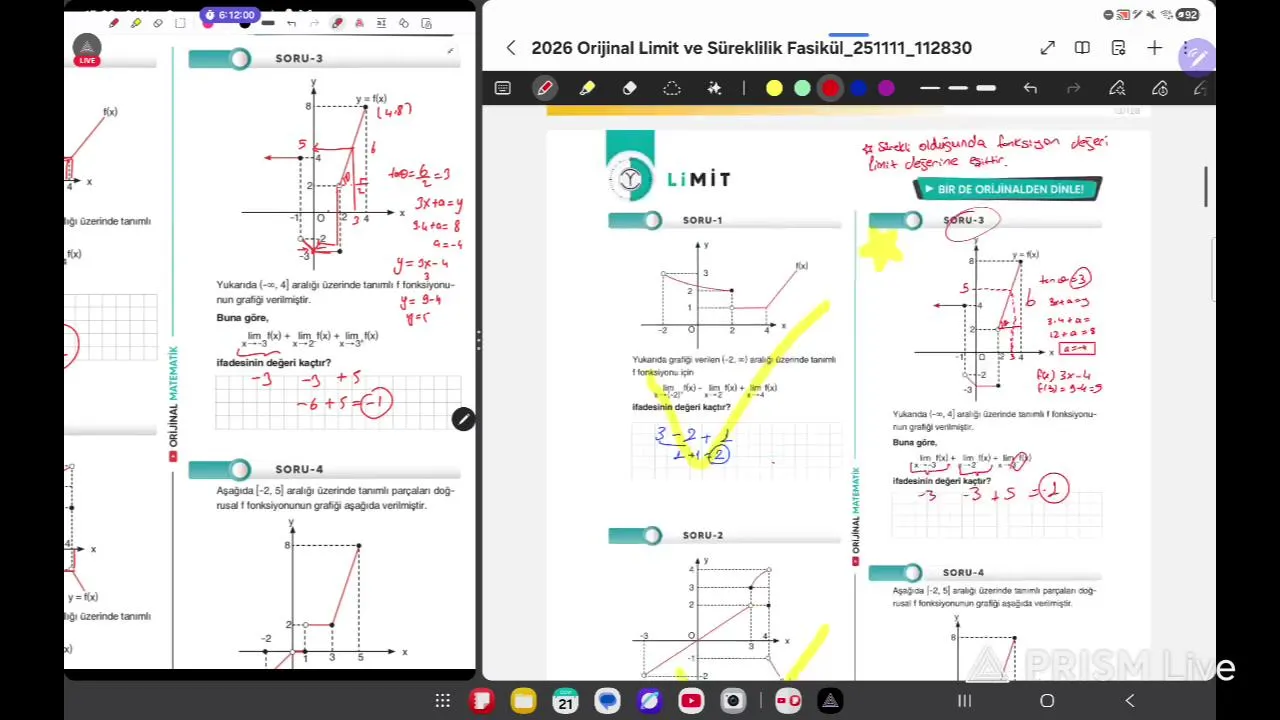The width and height of the screenshot is (1280, 720).
Task: Open the app drawer grid icon
Action: coord(442,701)
